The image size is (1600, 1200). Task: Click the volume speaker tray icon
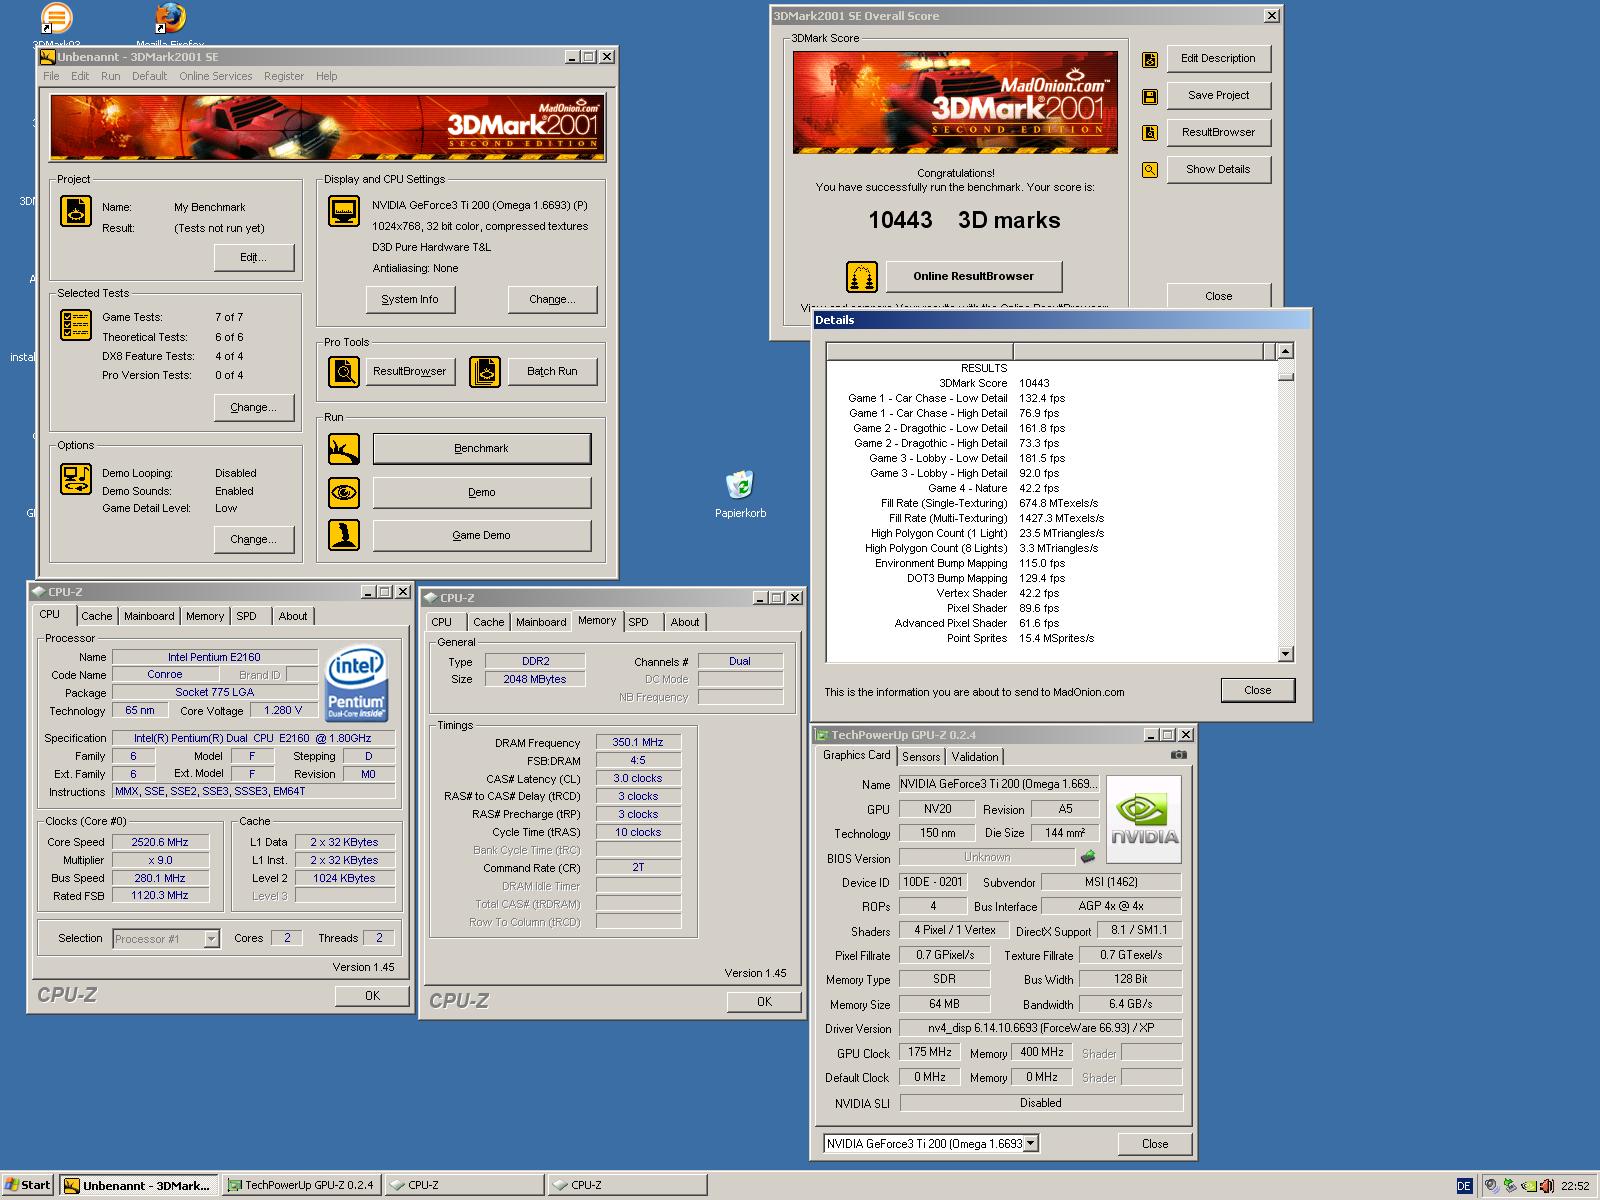point(1548,1186)
